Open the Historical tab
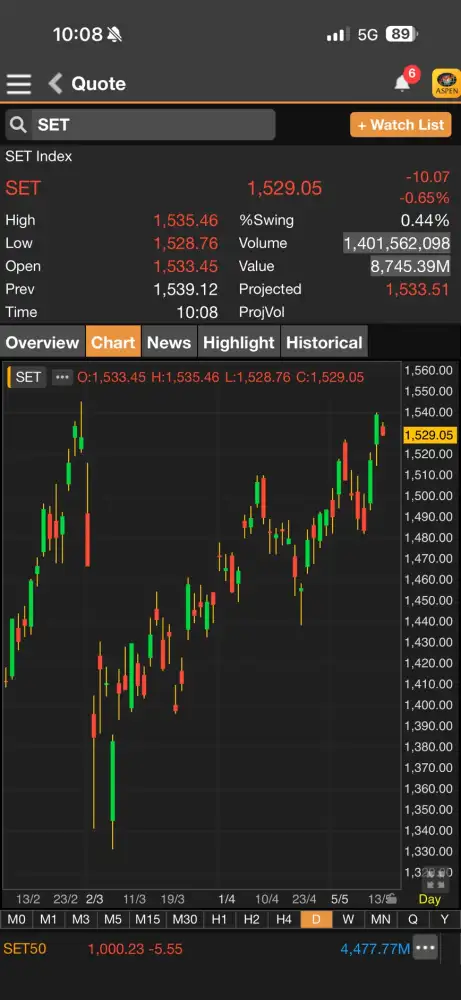461x1000 pixels. pyautogui.click(x=324, y=342)
